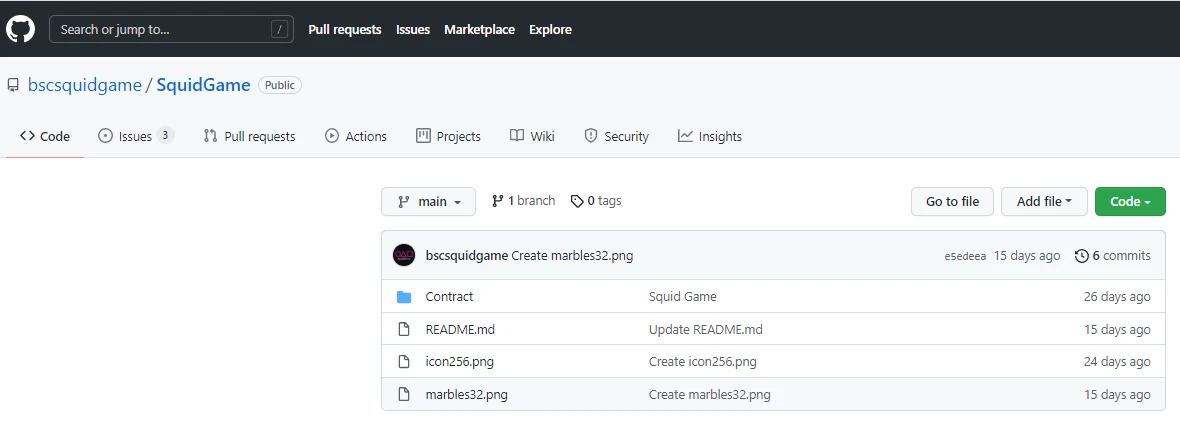Click the slash shortcut key icon
This screenshot has height=423, width=1180.
[x=280, y=30]
